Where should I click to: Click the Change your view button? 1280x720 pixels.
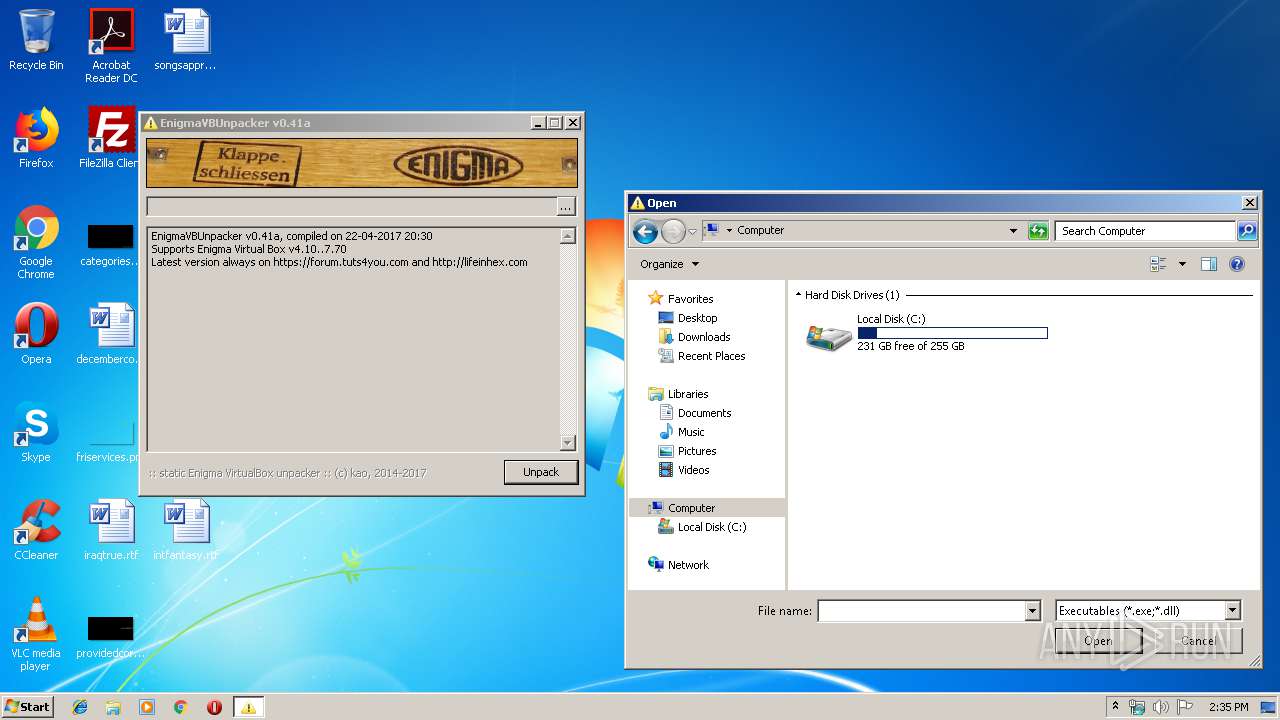[1159, 264]
